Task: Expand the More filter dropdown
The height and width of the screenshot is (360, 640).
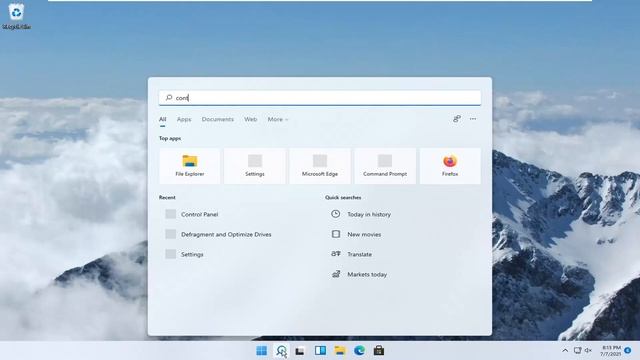Action: tap(278, 119)
